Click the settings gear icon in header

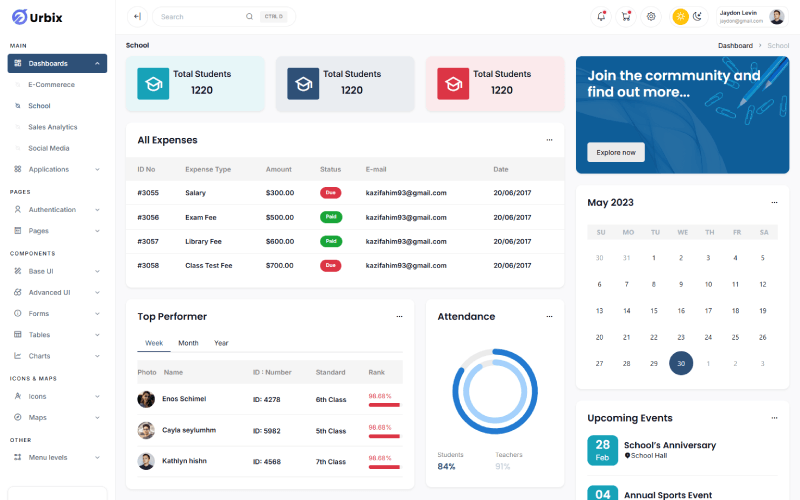[651, 16]
